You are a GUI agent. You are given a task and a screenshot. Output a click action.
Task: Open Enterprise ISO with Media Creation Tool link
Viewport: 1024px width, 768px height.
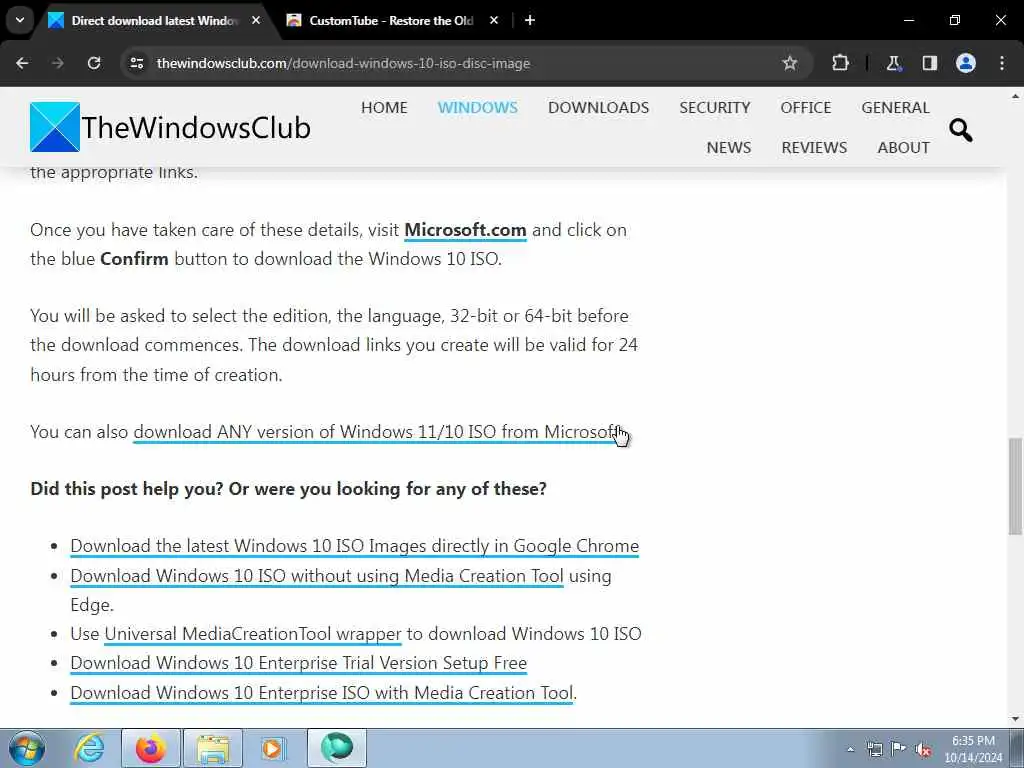point(321,693)
